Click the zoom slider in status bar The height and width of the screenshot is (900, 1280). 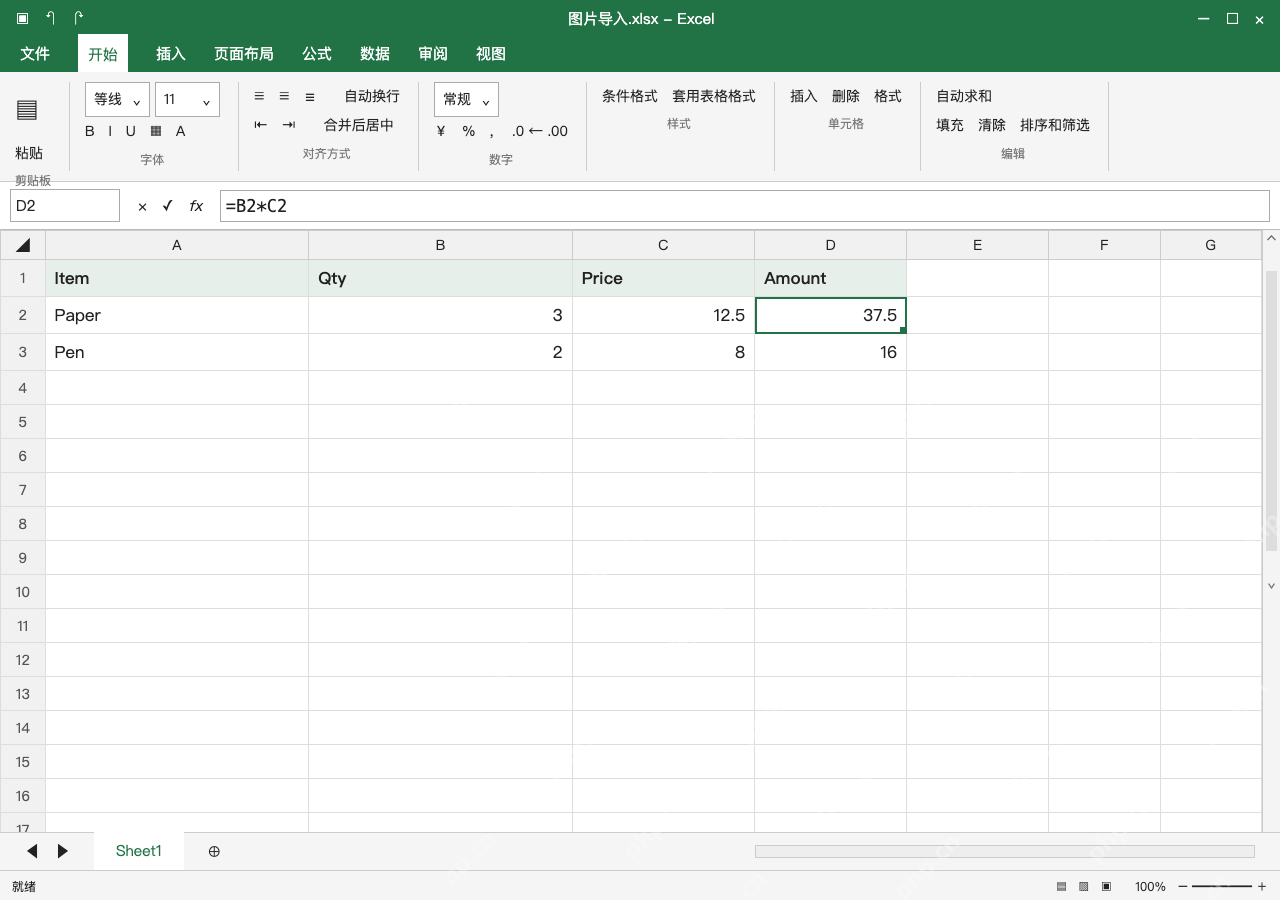[1220, 886]
